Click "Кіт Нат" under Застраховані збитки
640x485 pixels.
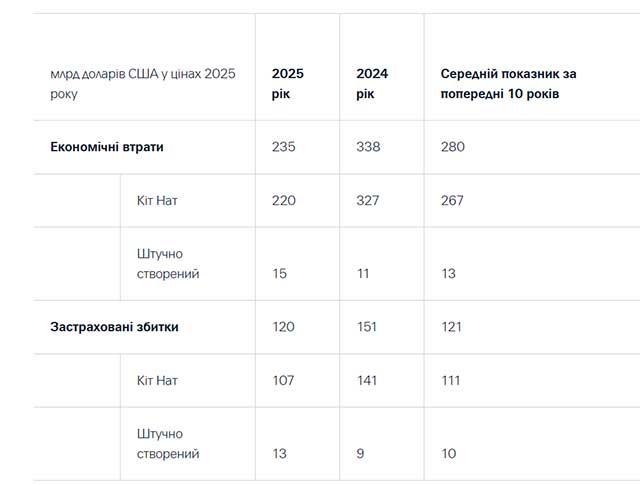157,380
